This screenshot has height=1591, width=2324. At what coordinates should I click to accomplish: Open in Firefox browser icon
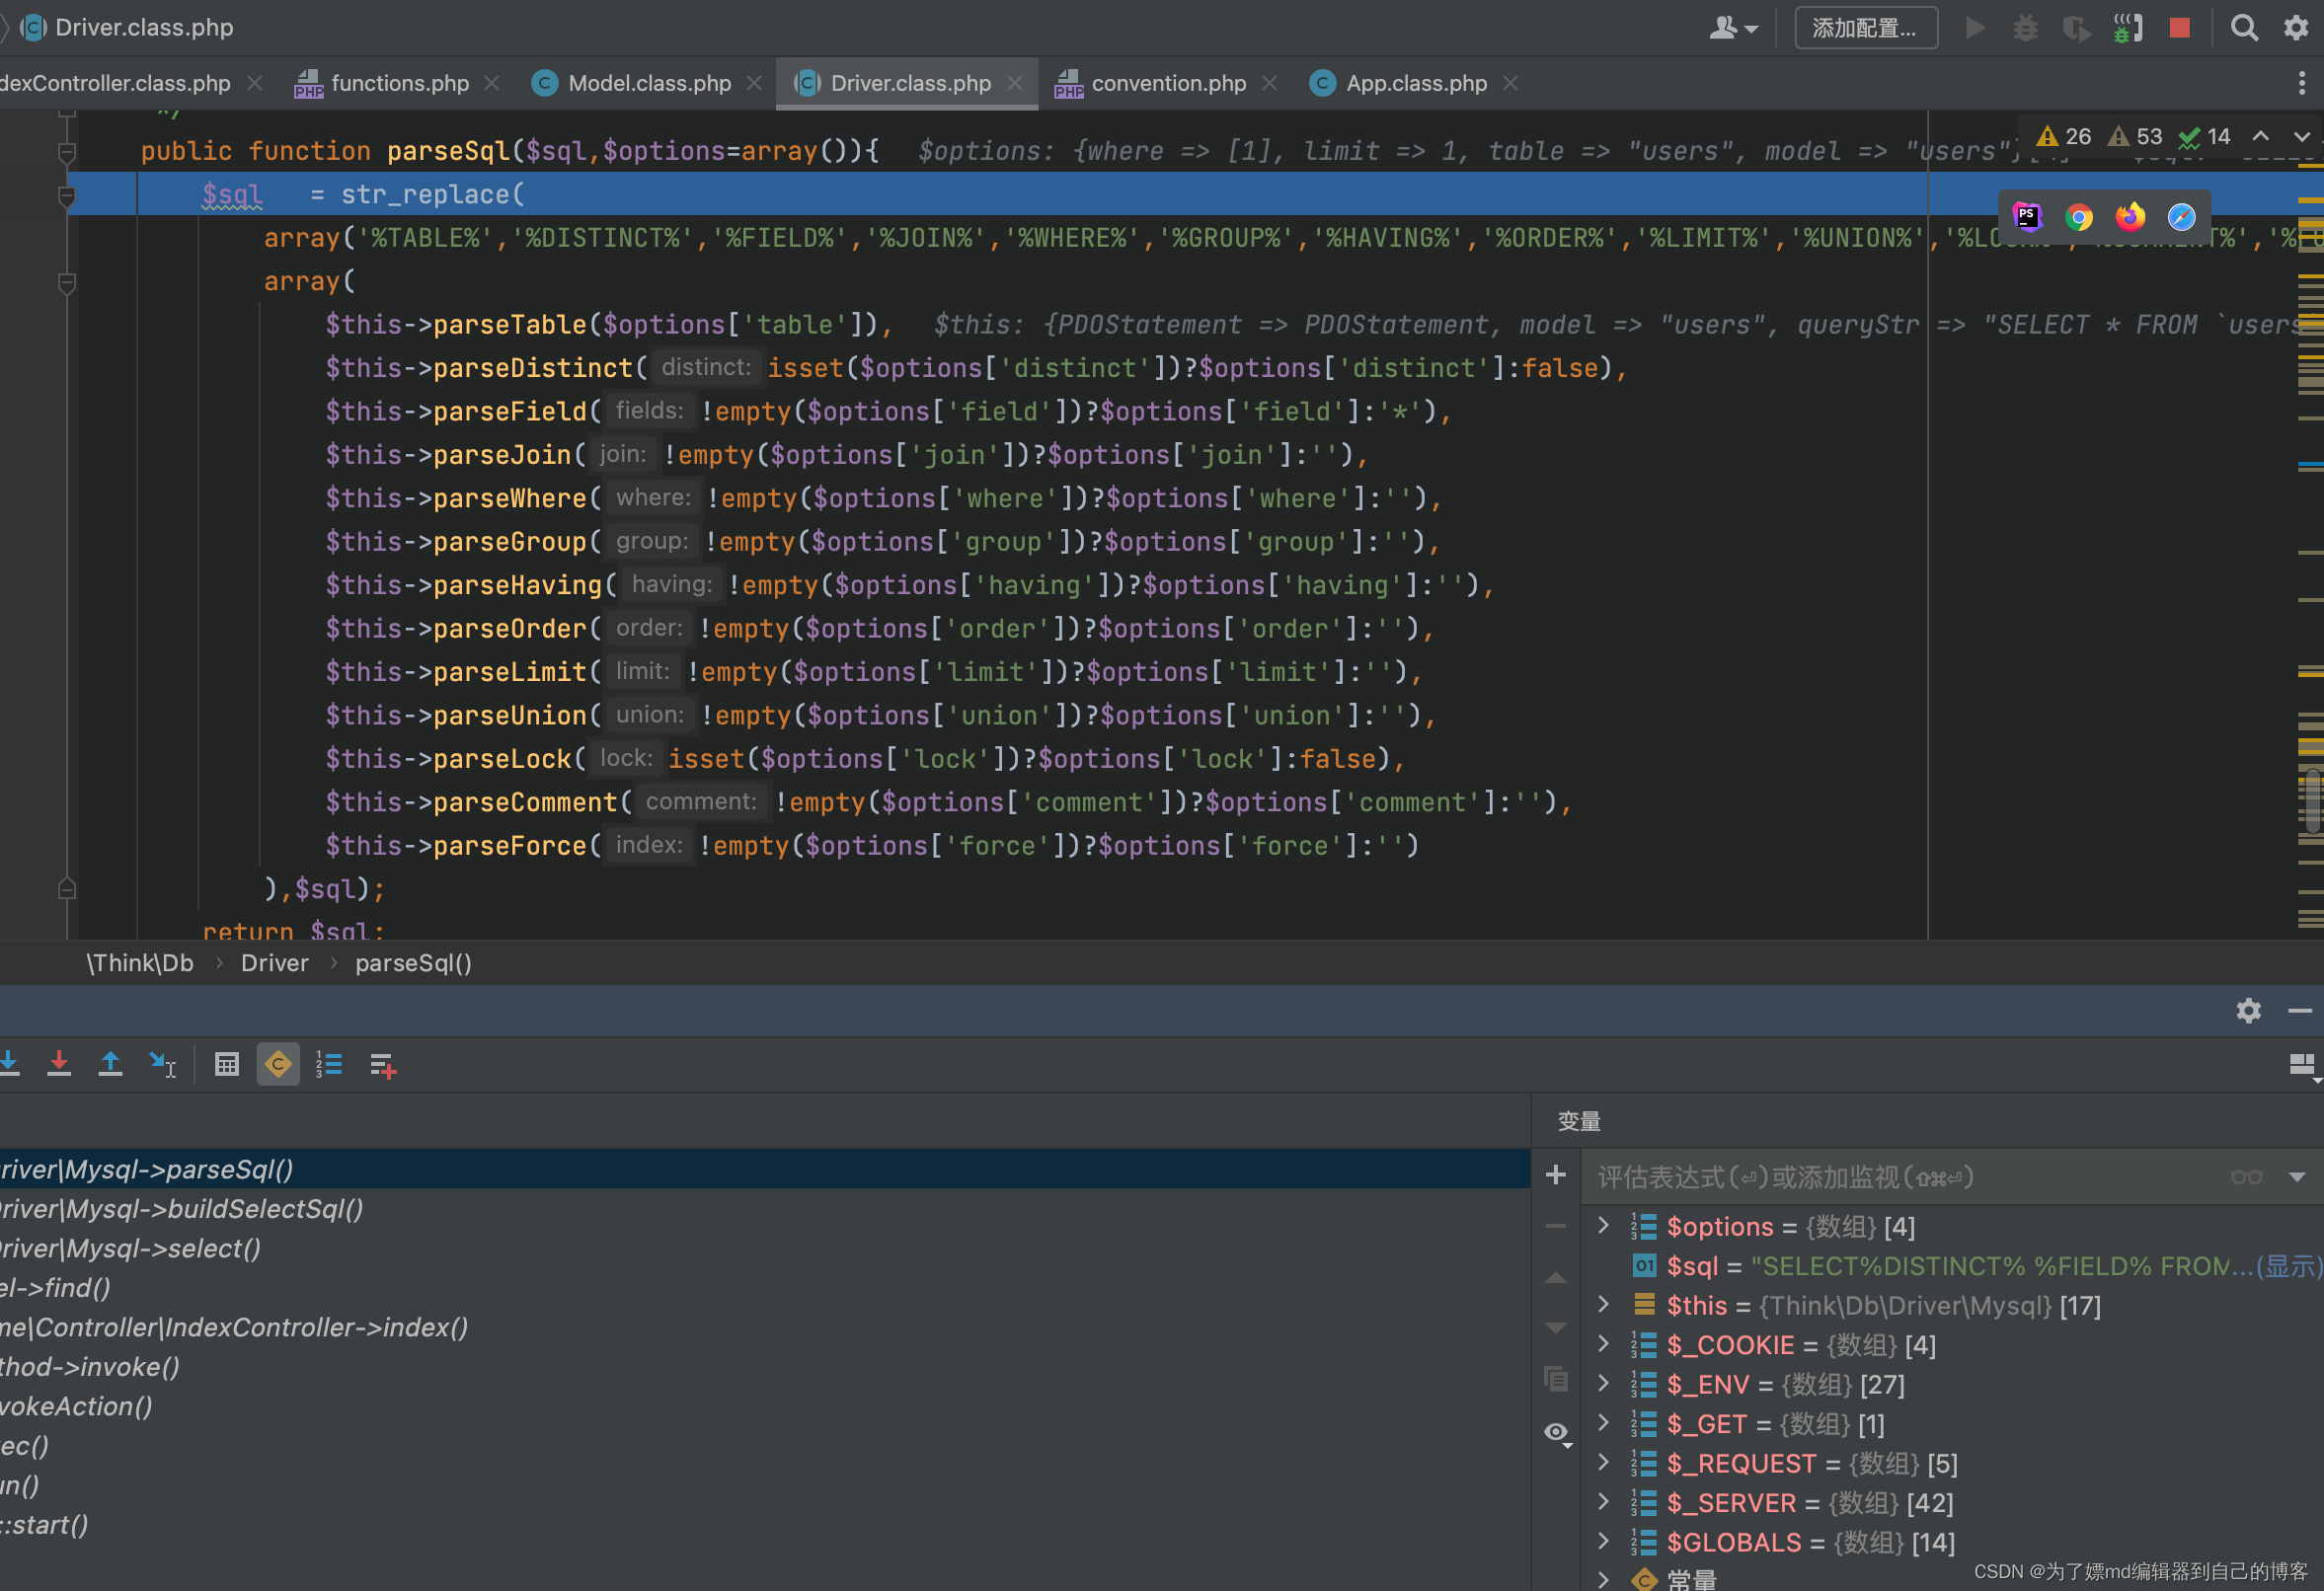point(2130,217)
